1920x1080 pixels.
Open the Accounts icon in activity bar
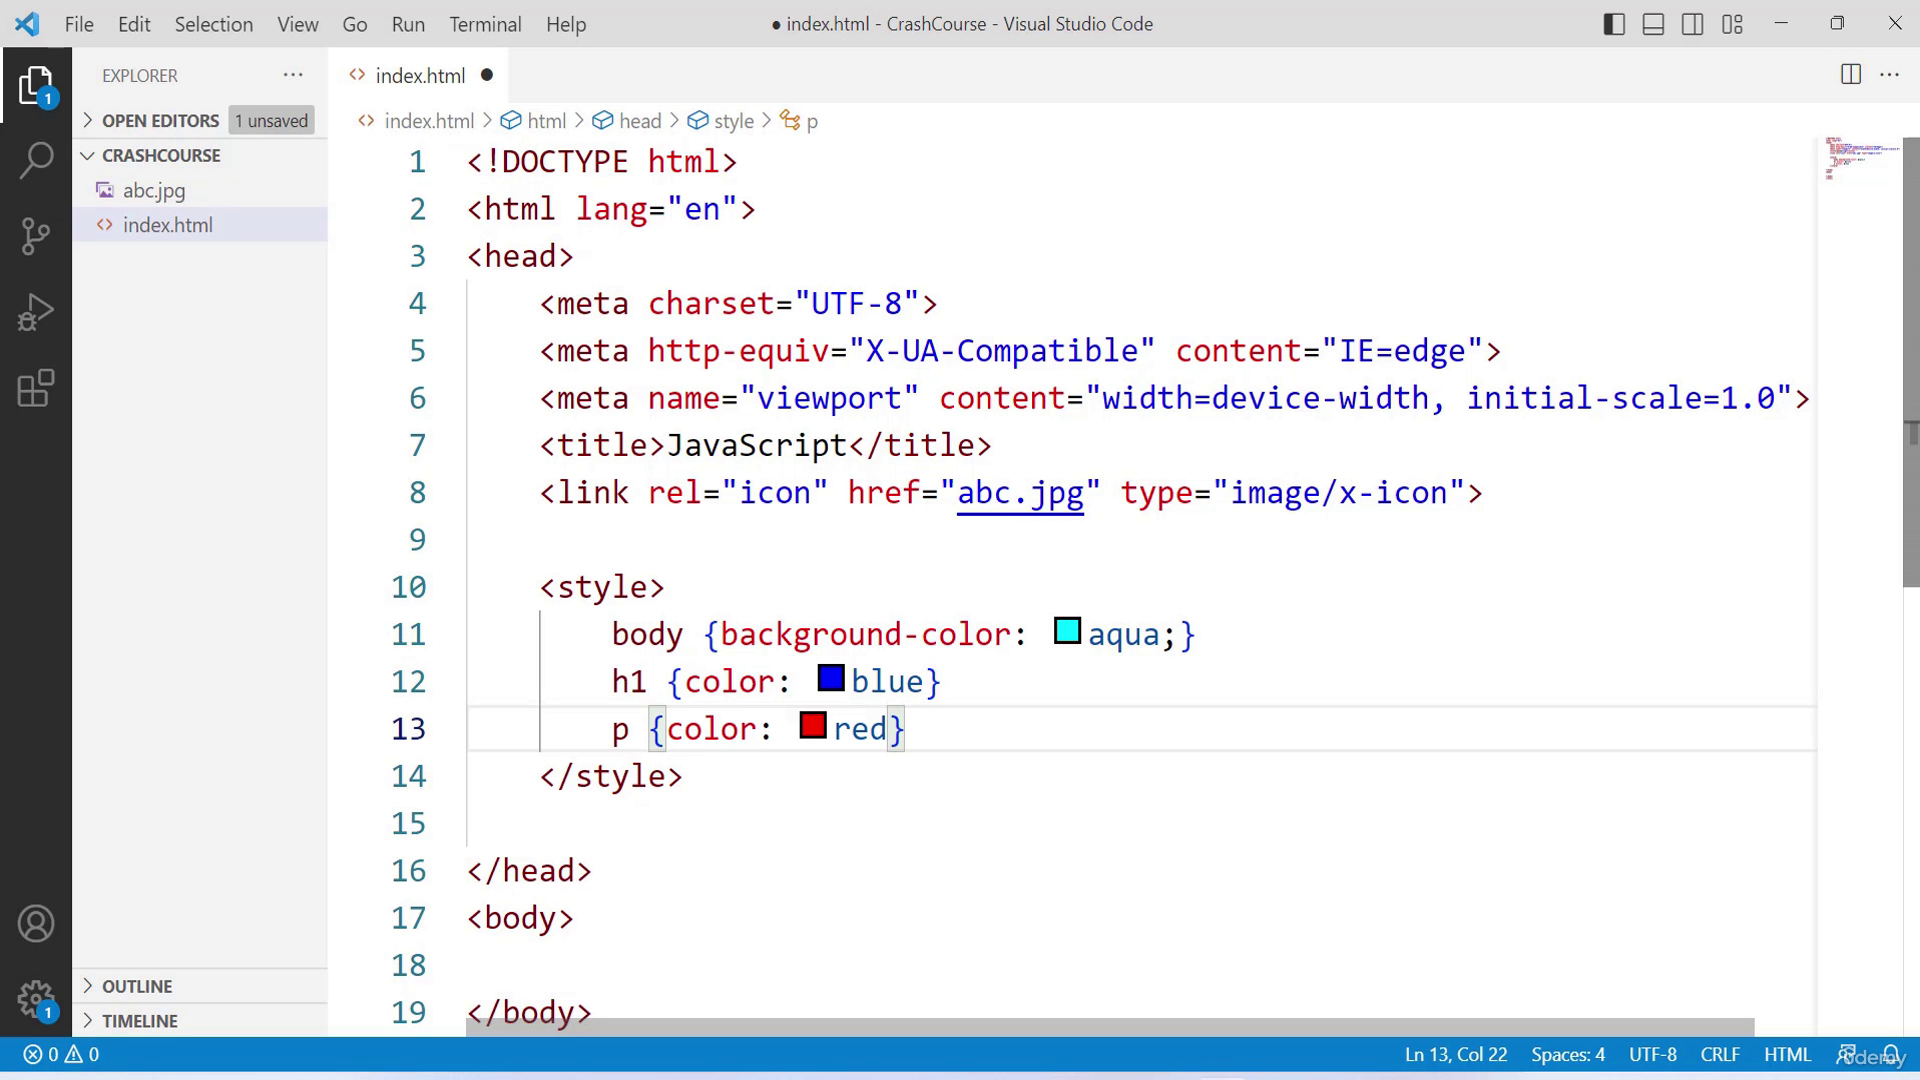tap(36, 923)
